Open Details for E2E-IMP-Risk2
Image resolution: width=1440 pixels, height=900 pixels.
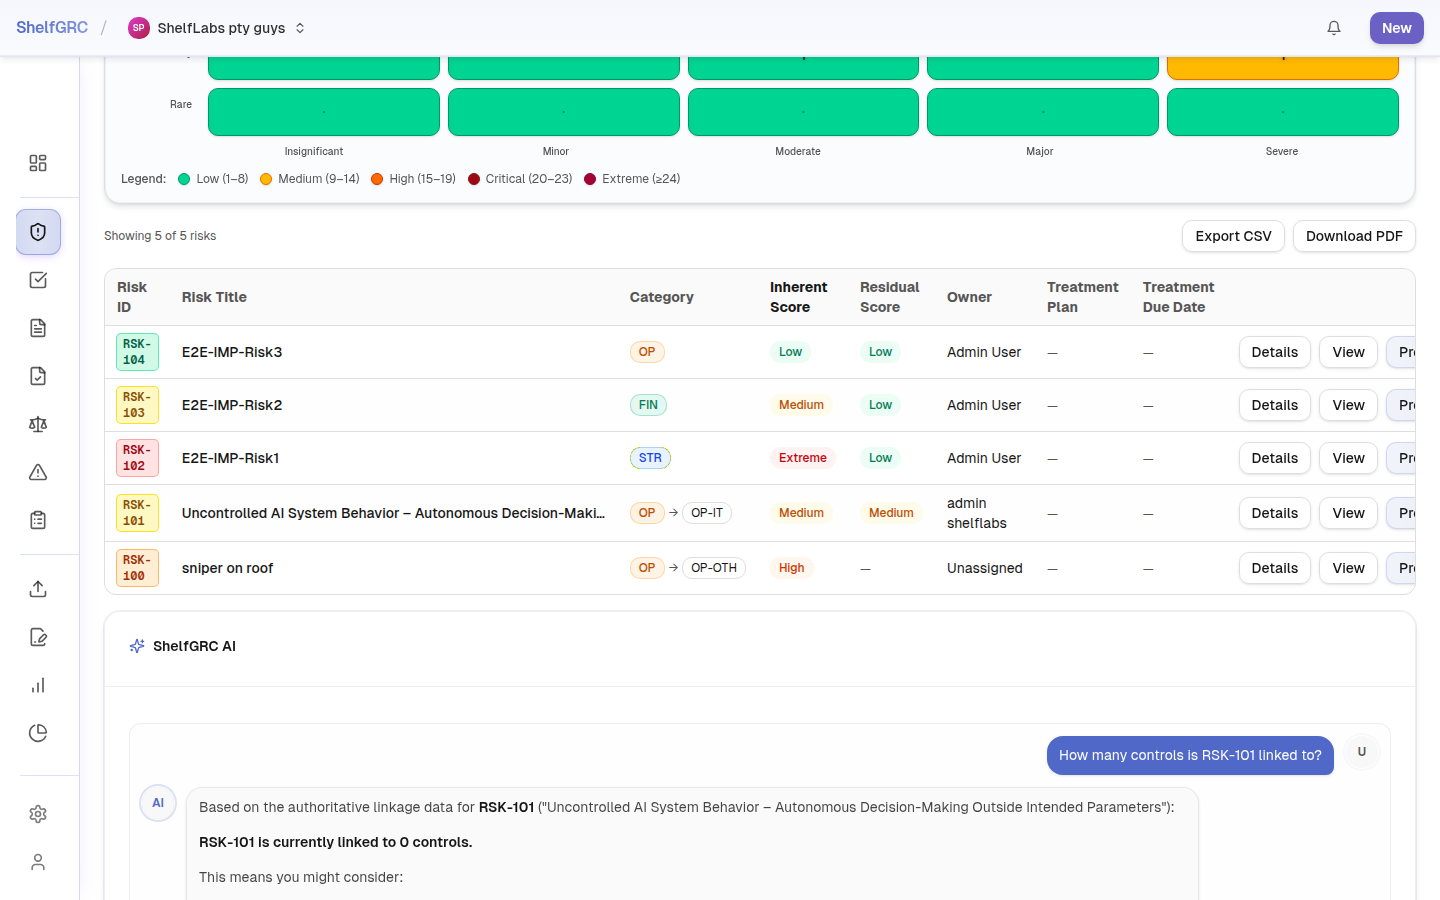point(1275,405)
